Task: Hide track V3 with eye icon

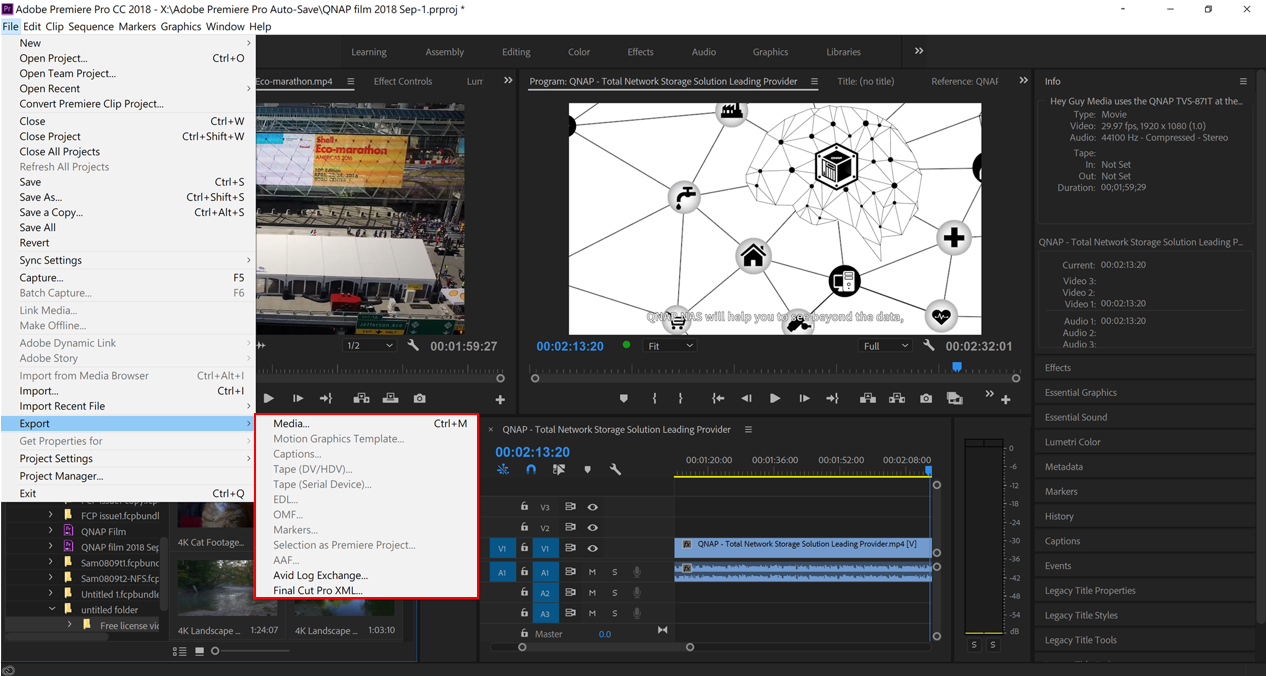Action: (x=592, y=507)
